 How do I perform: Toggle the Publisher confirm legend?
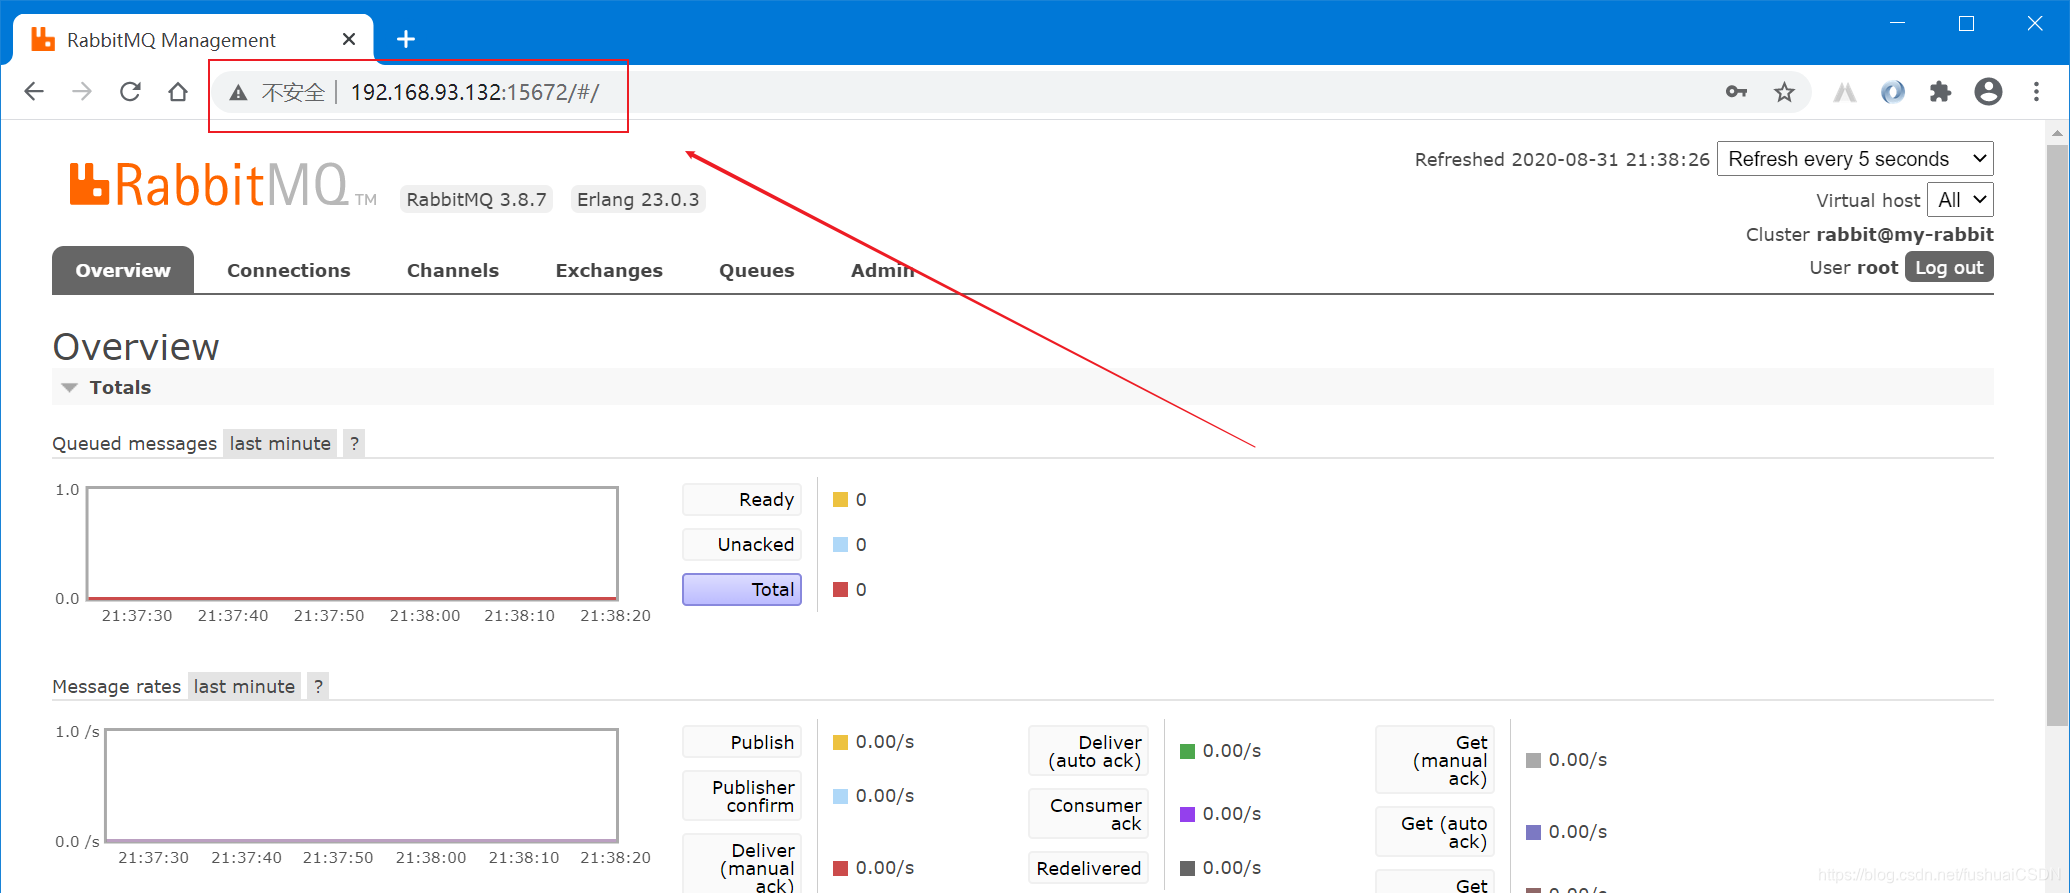click(x=742, y=796)
